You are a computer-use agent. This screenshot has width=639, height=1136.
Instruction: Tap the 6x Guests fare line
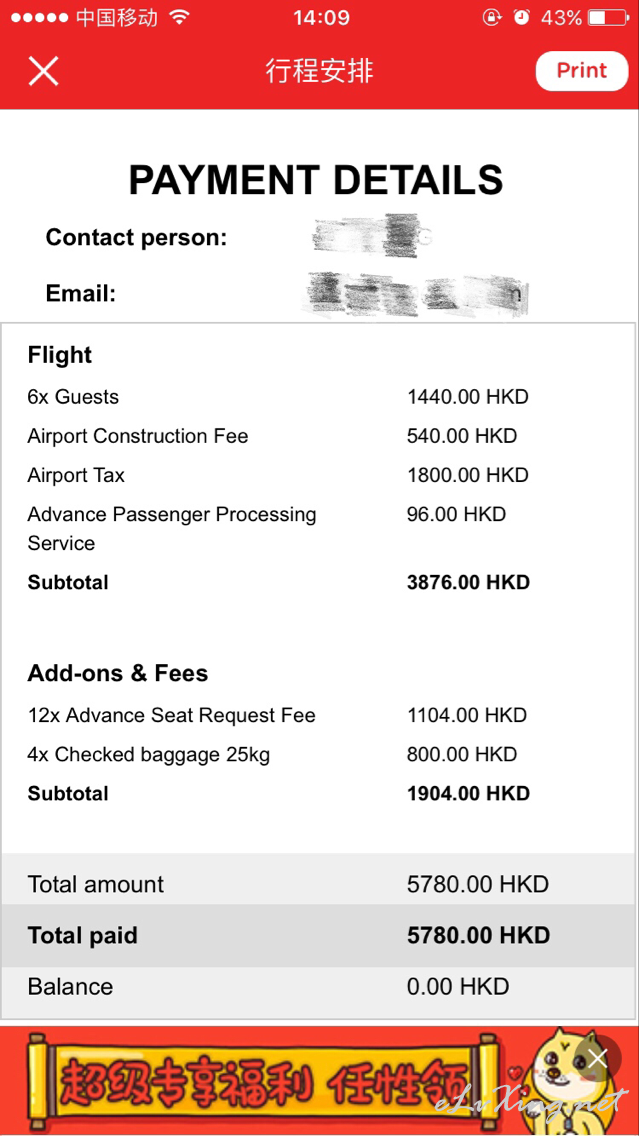tap(320, 397)
